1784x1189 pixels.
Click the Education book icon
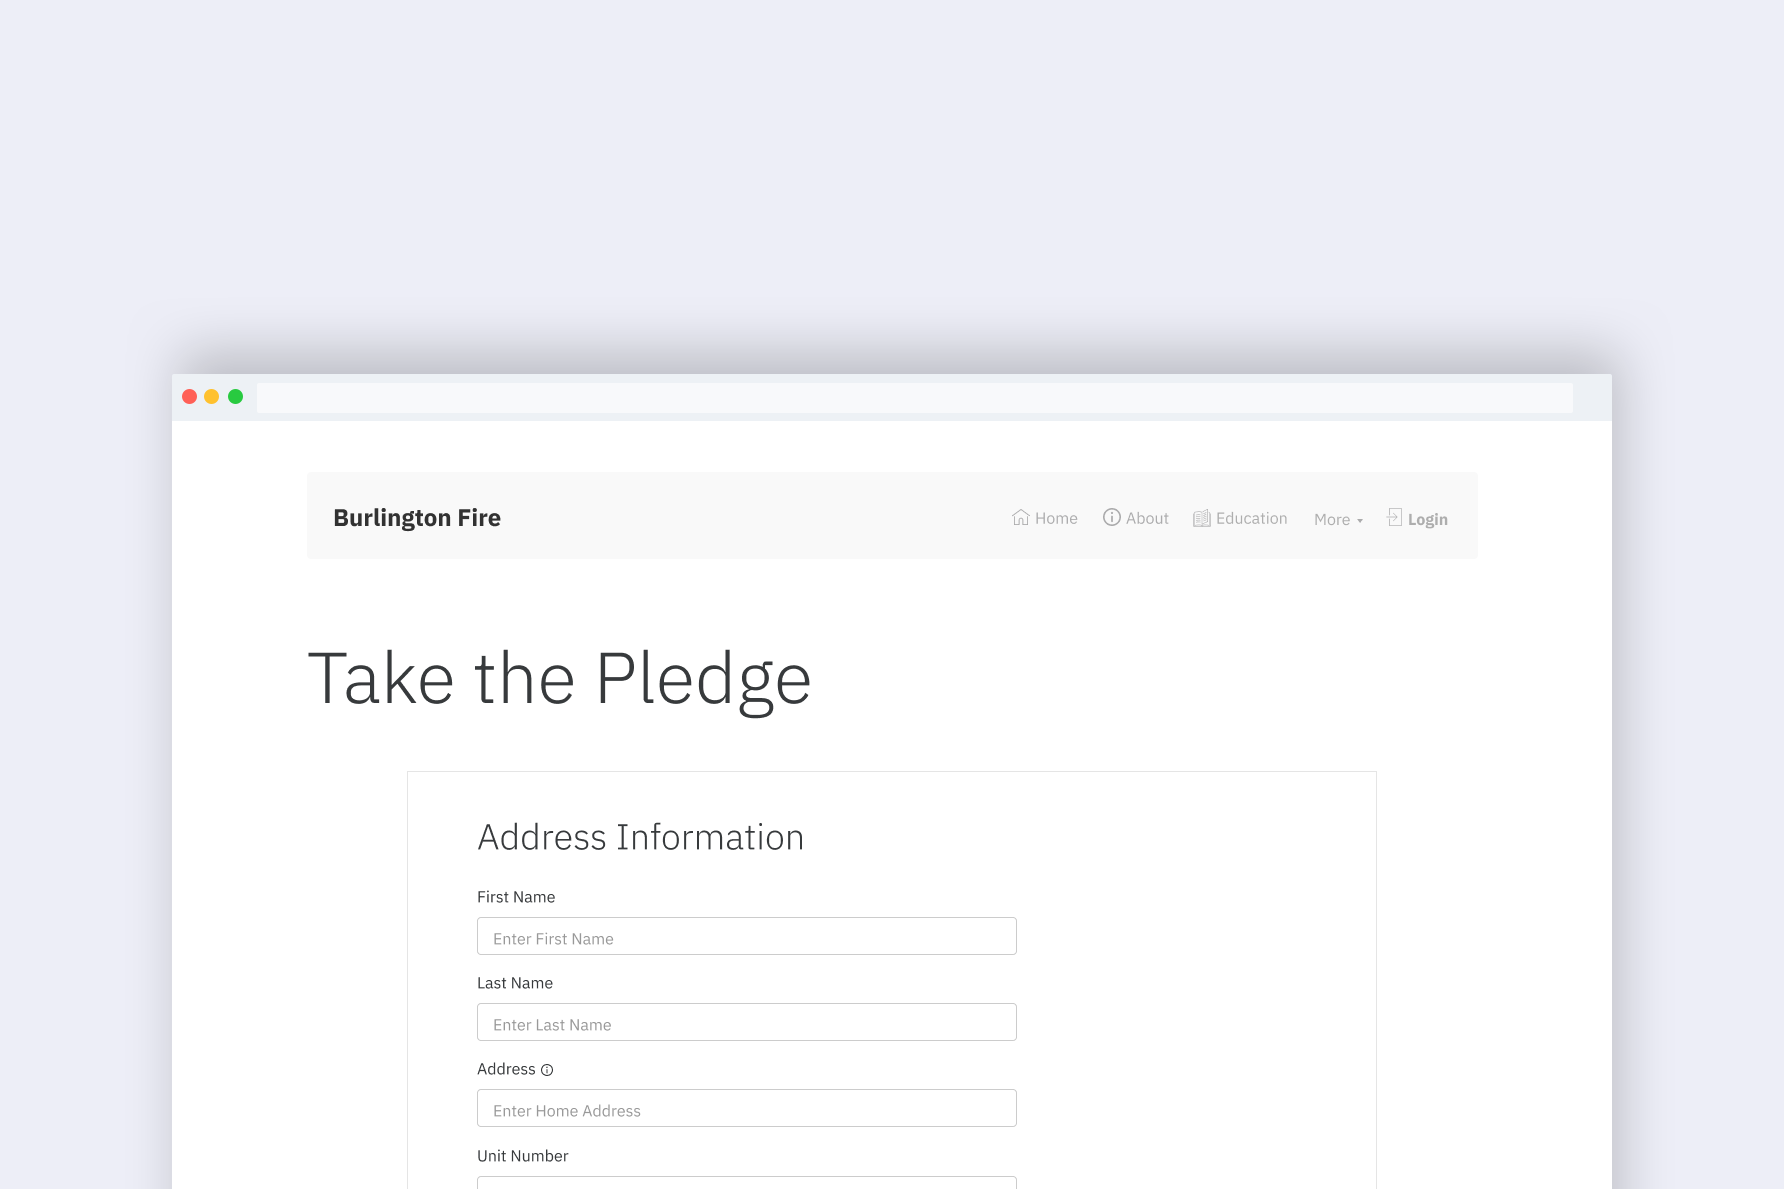[x=1202, y=518]
